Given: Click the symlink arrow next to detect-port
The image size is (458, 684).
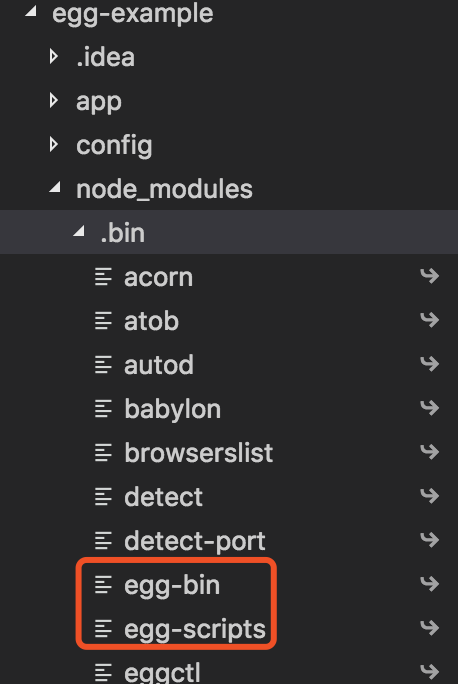Looking at the screenshot, I should [x=429, y=540].
